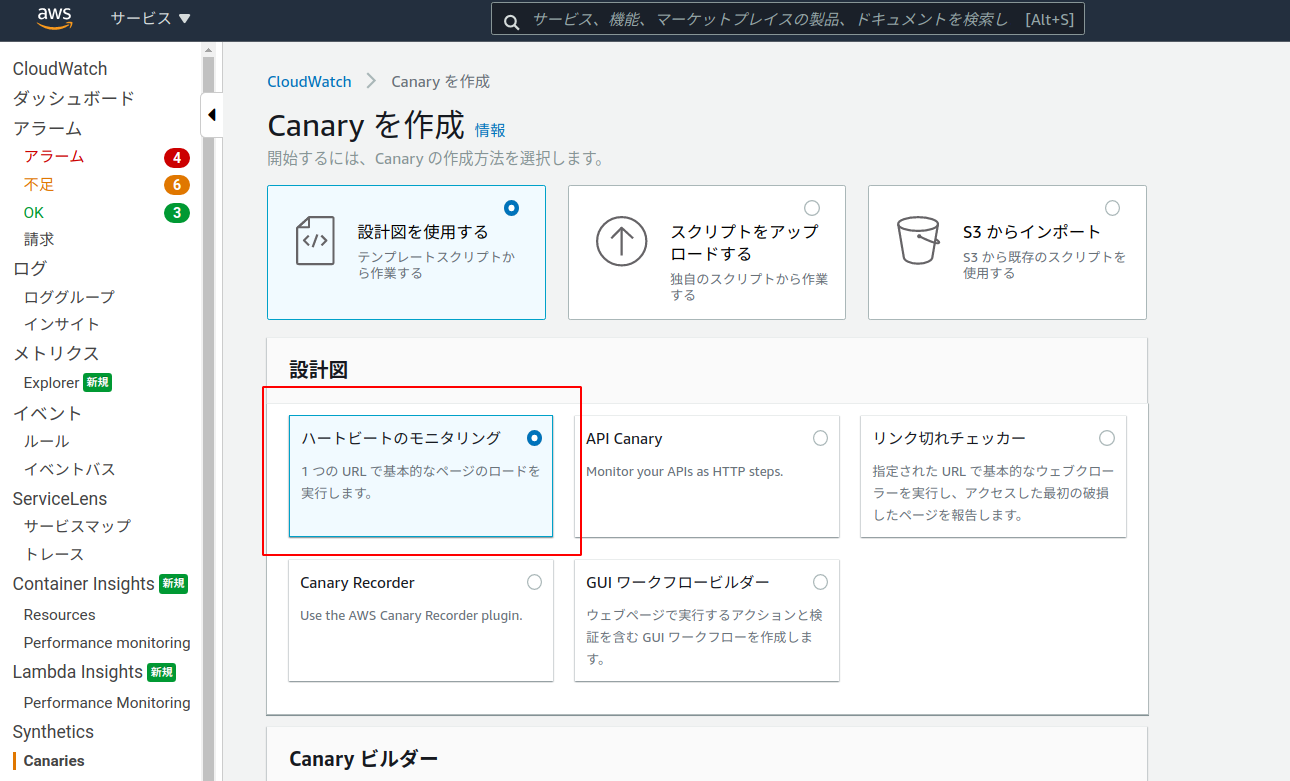
Task: Select the Canary Recorder radio button
Action: 534,582
